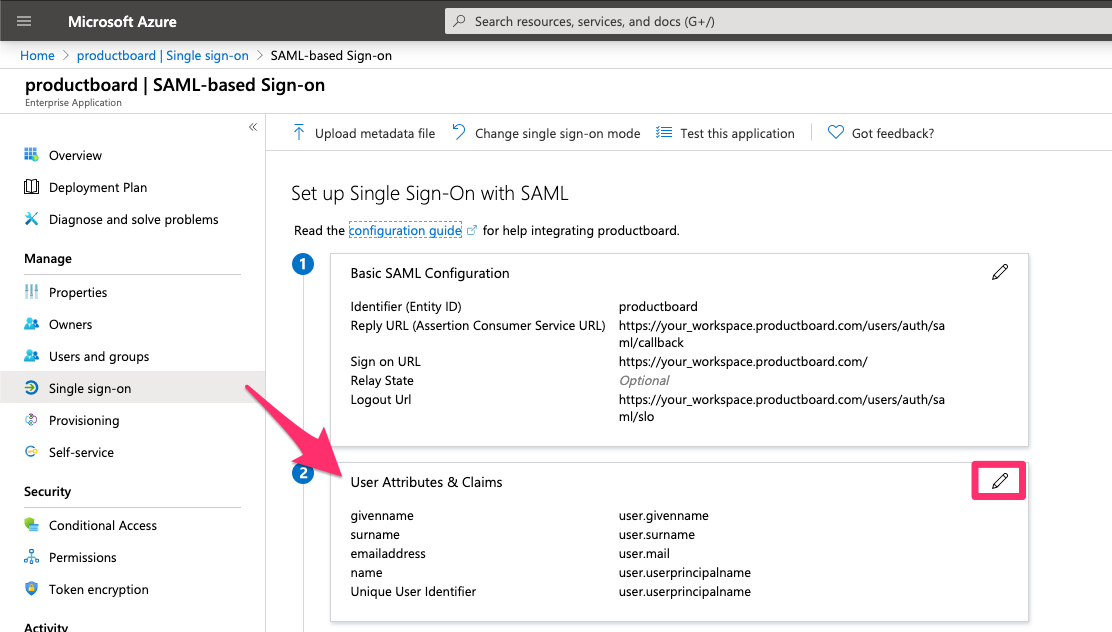Click the Home breadcrumb link

click(x=37, y=55)
